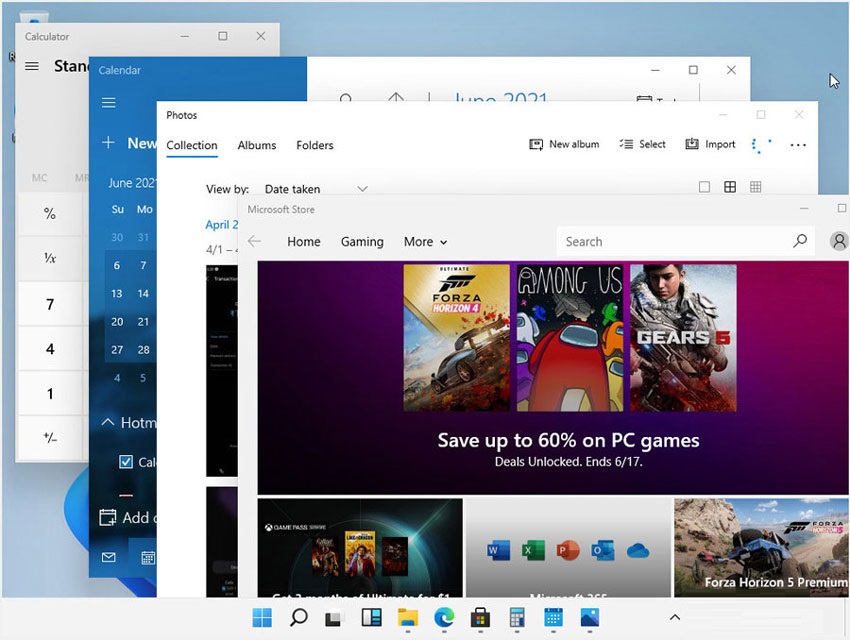This screenshot has width=850, height=640.
Task: Open Forza Horizon 4 game cover
Action: tap(456, 338)
